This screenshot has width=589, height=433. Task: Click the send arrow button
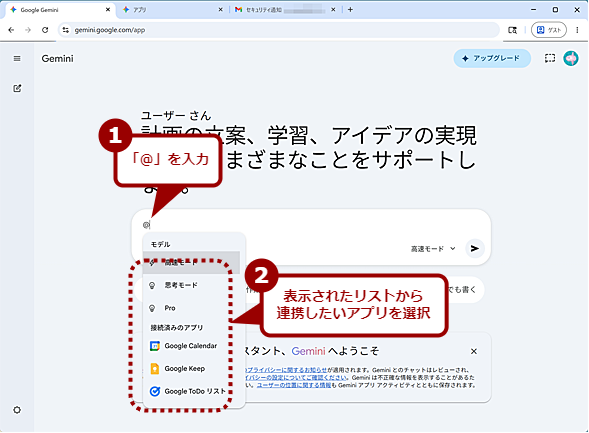point(475,248)
